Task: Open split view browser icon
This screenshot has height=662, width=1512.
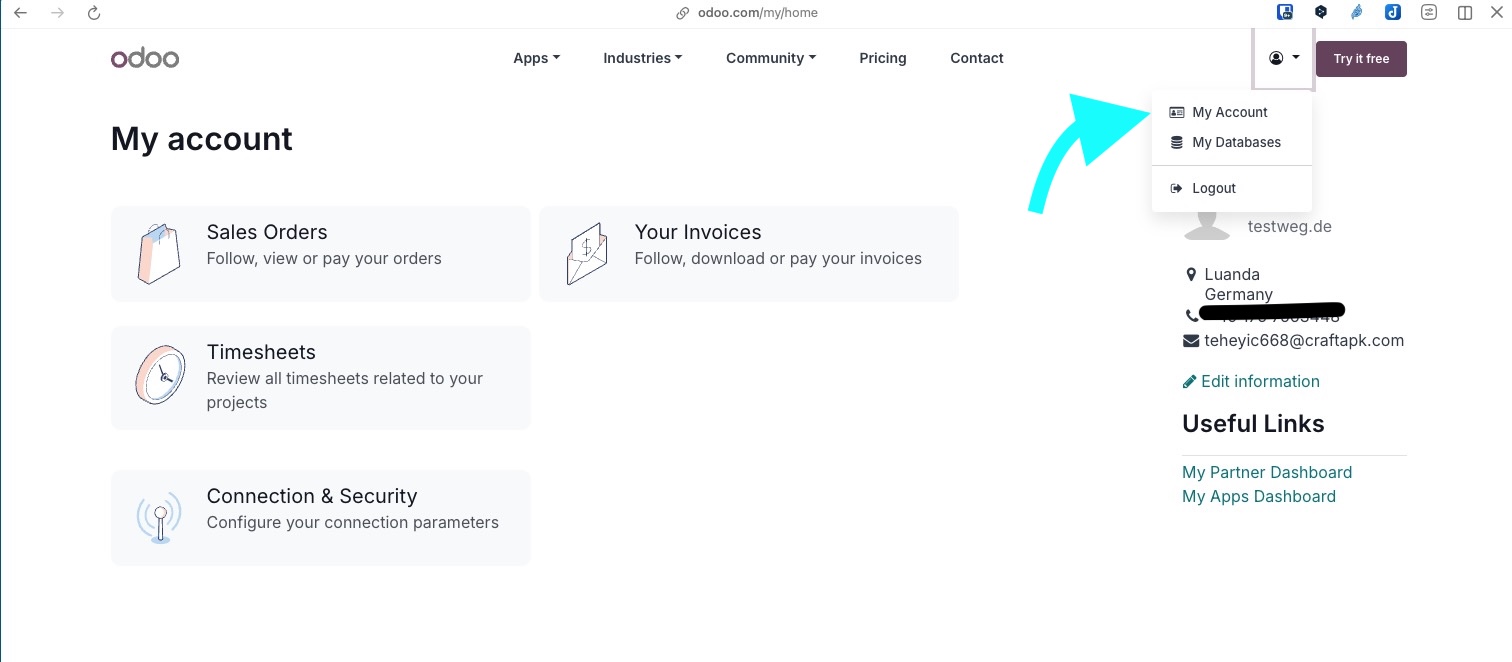Action: pos(1465,13)
